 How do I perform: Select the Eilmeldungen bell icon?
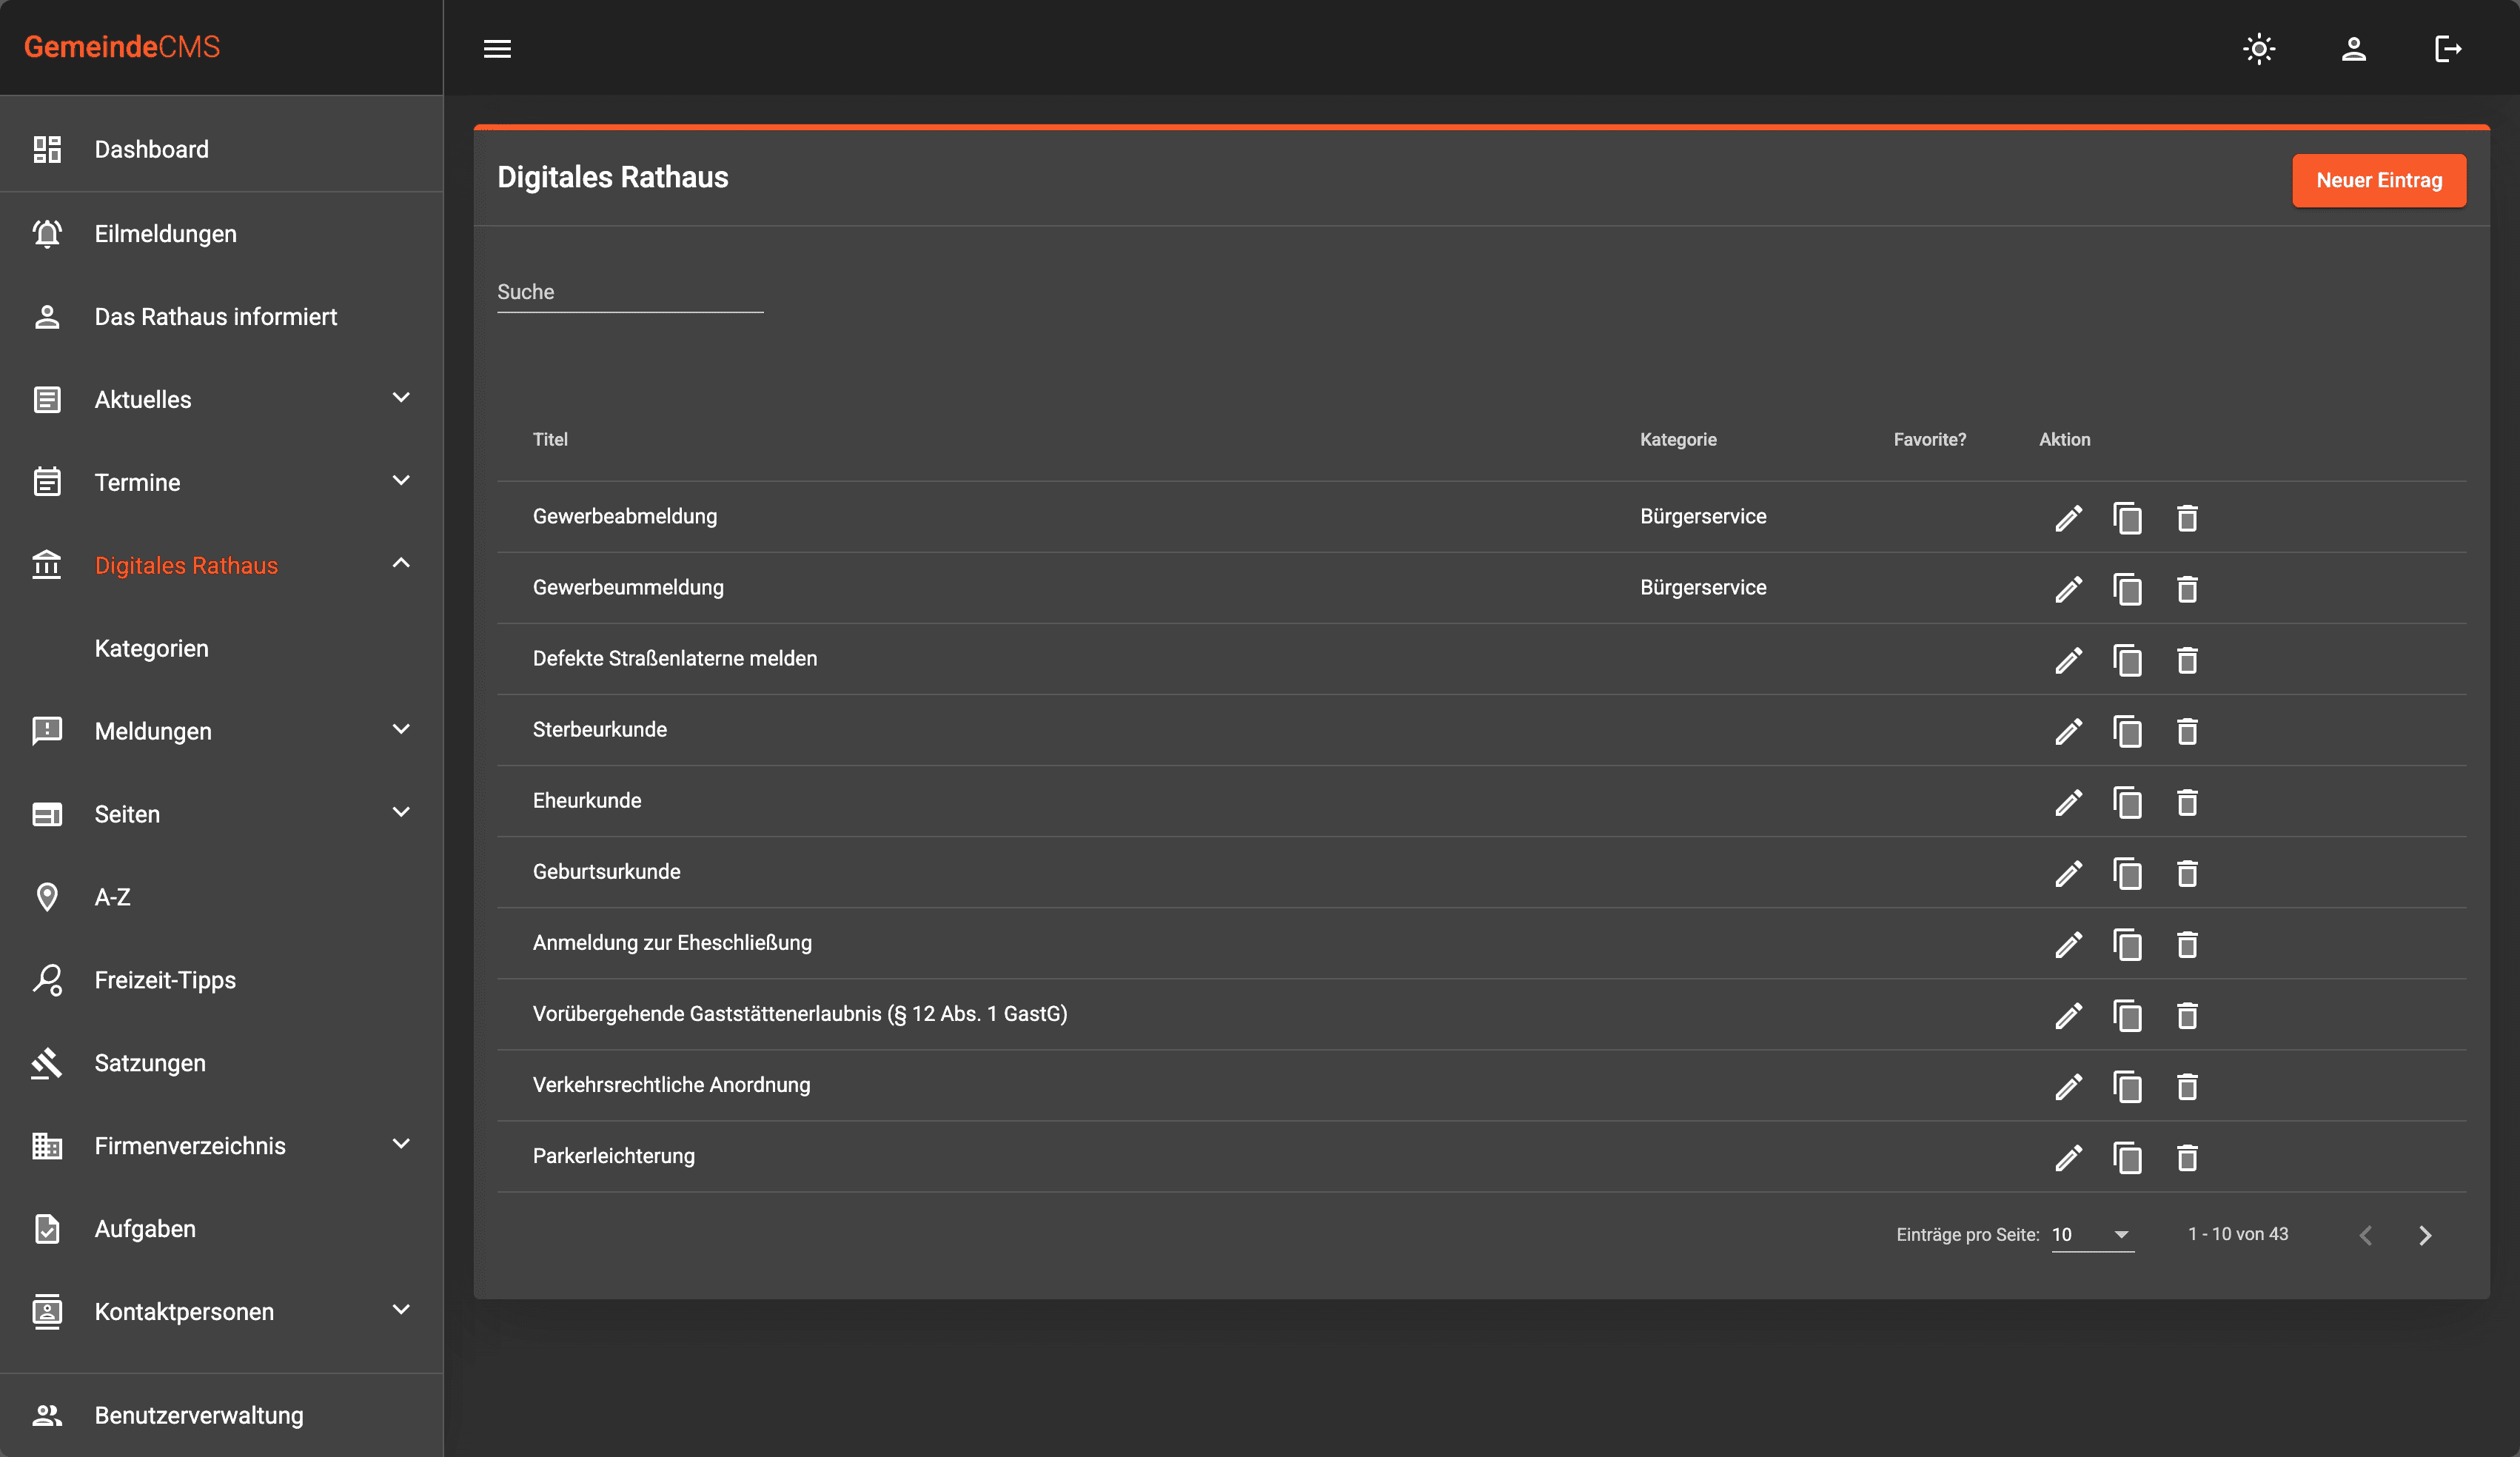pos(47,232)
